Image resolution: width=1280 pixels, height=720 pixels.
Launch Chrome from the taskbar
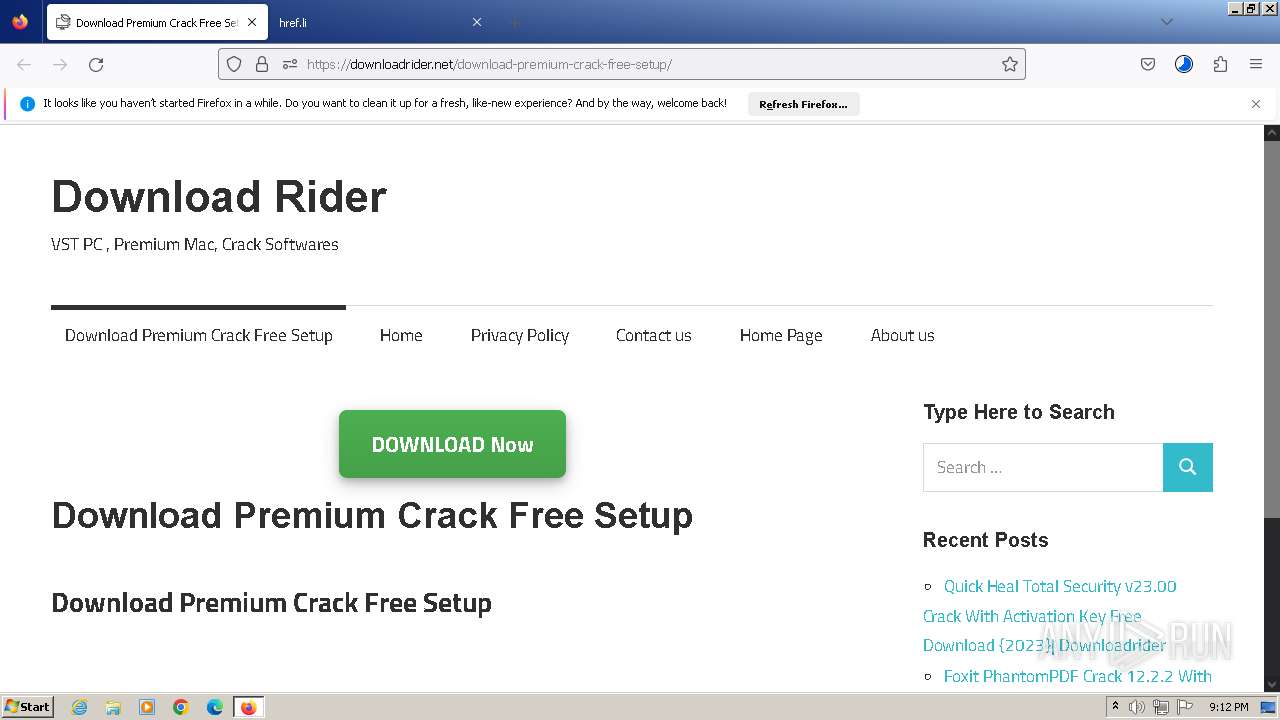click(x=181, y=707)
